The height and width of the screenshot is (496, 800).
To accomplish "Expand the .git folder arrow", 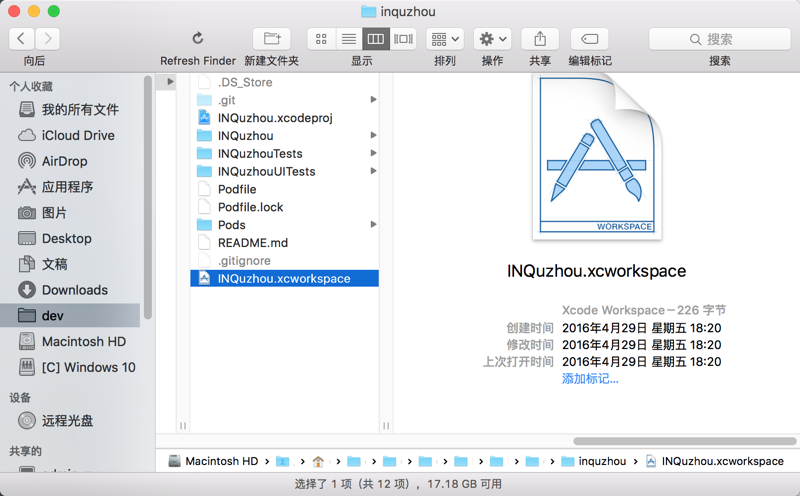I will pyautogui.click(x=373, y=100).
